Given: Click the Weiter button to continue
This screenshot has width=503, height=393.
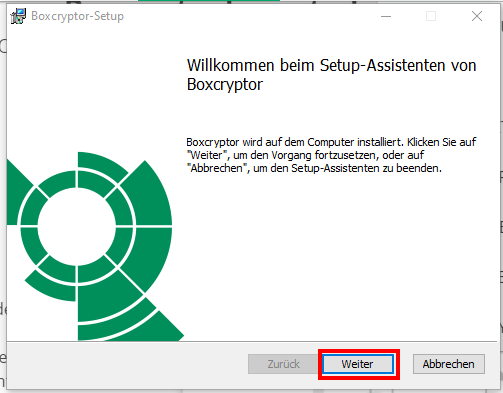Looking at the screenshot, I should click(x=358, y=364).
